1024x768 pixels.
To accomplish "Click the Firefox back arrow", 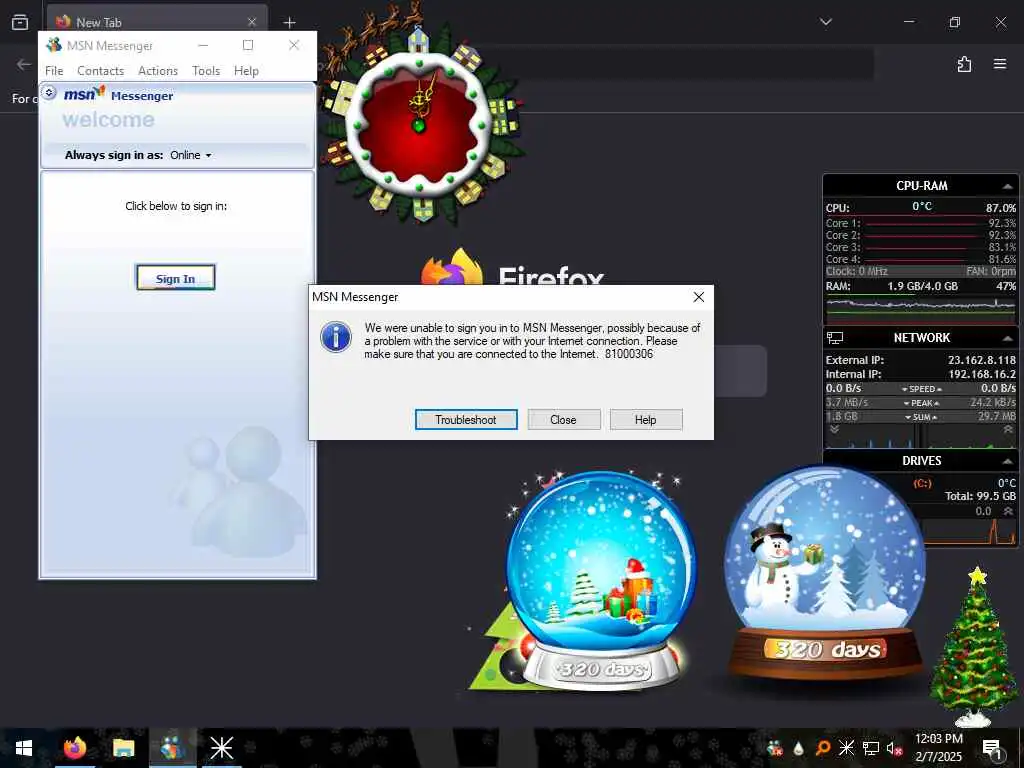I will (24, 64).
